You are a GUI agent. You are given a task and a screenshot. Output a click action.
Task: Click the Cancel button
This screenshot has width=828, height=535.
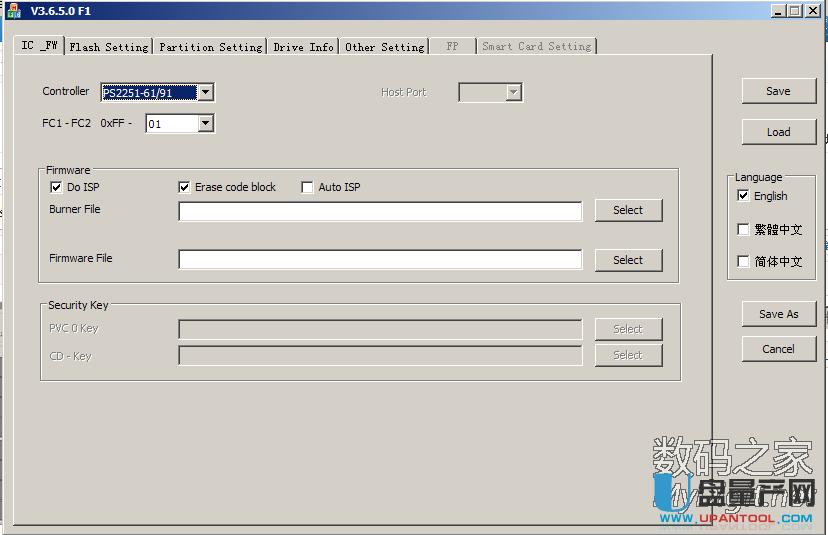(778, 349)
